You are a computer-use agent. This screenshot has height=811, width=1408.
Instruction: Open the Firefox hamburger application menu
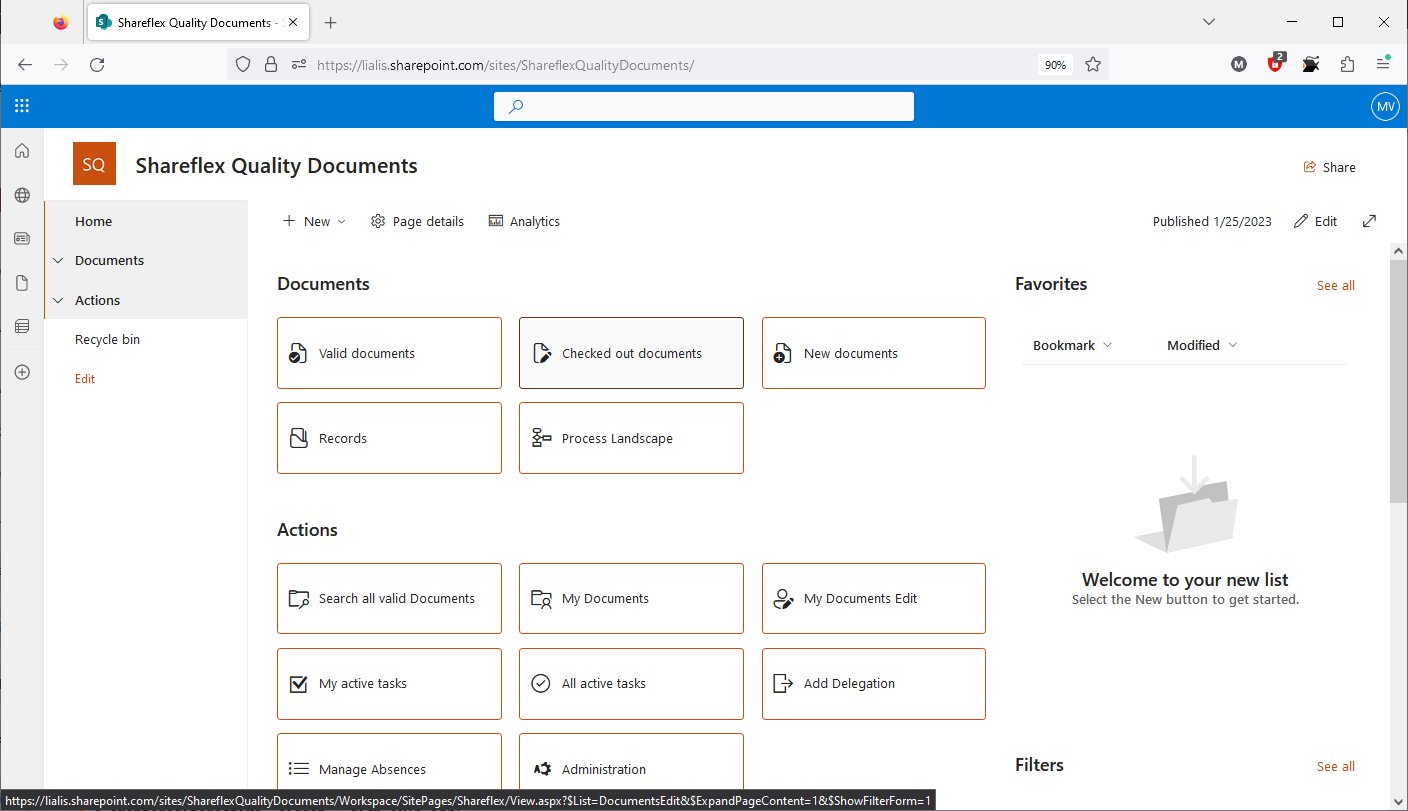coord(1383,64)
